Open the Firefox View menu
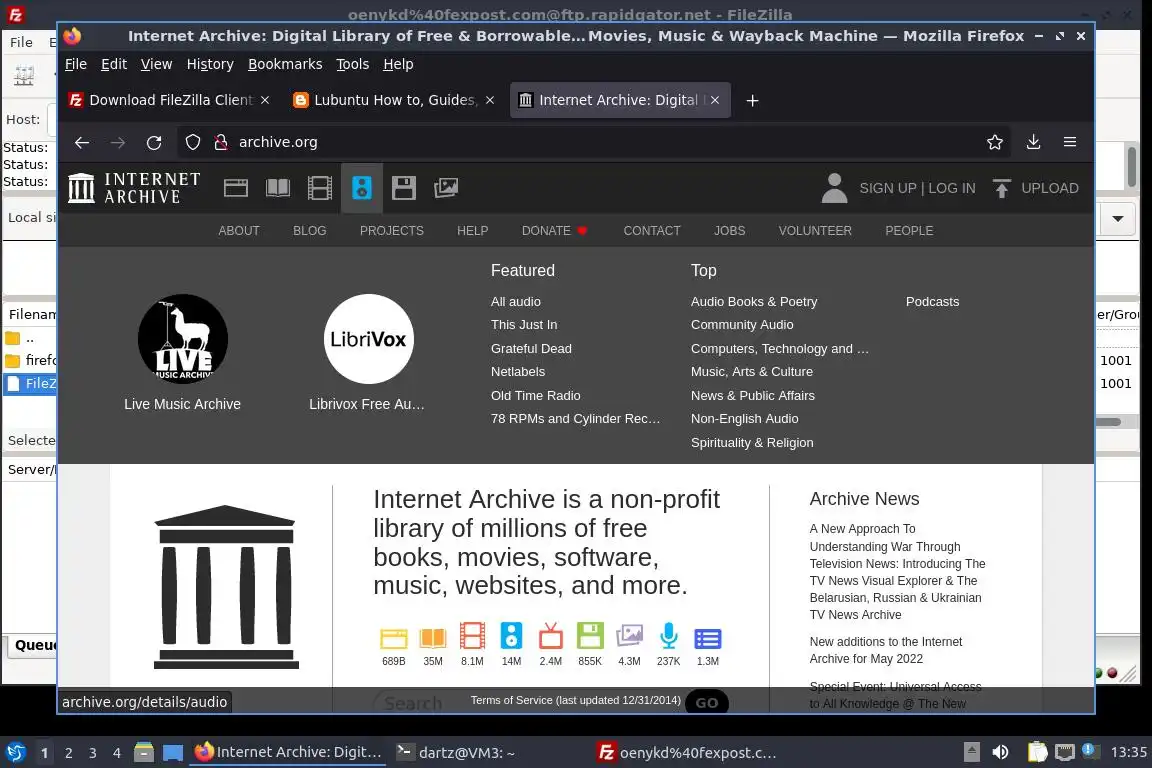 click(156, 65)
